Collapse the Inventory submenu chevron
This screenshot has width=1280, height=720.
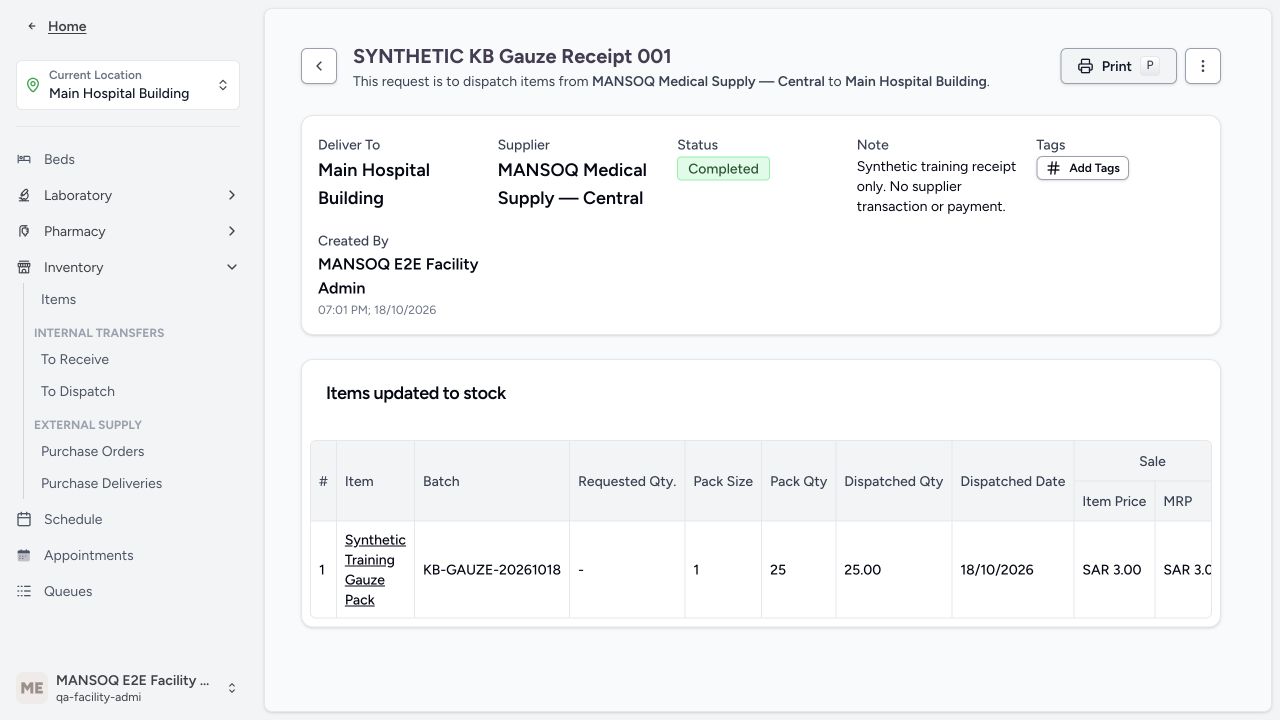point(232,267)
